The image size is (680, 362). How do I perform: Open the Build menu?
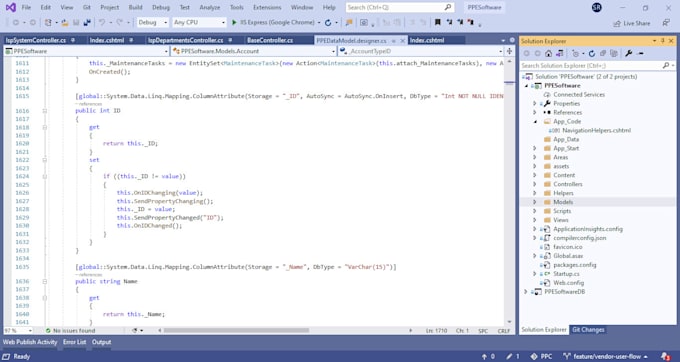pos(135,7)
